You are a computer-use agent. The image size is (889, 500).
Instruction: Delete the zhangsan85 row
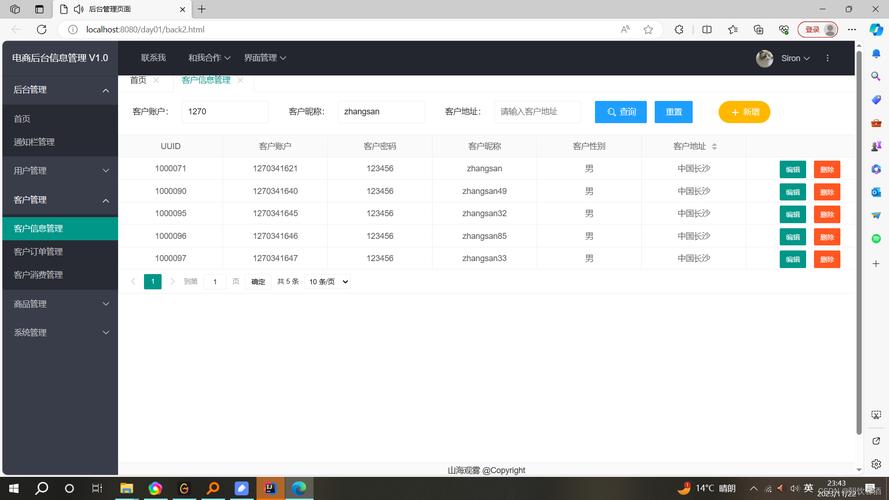pos(827,236)
